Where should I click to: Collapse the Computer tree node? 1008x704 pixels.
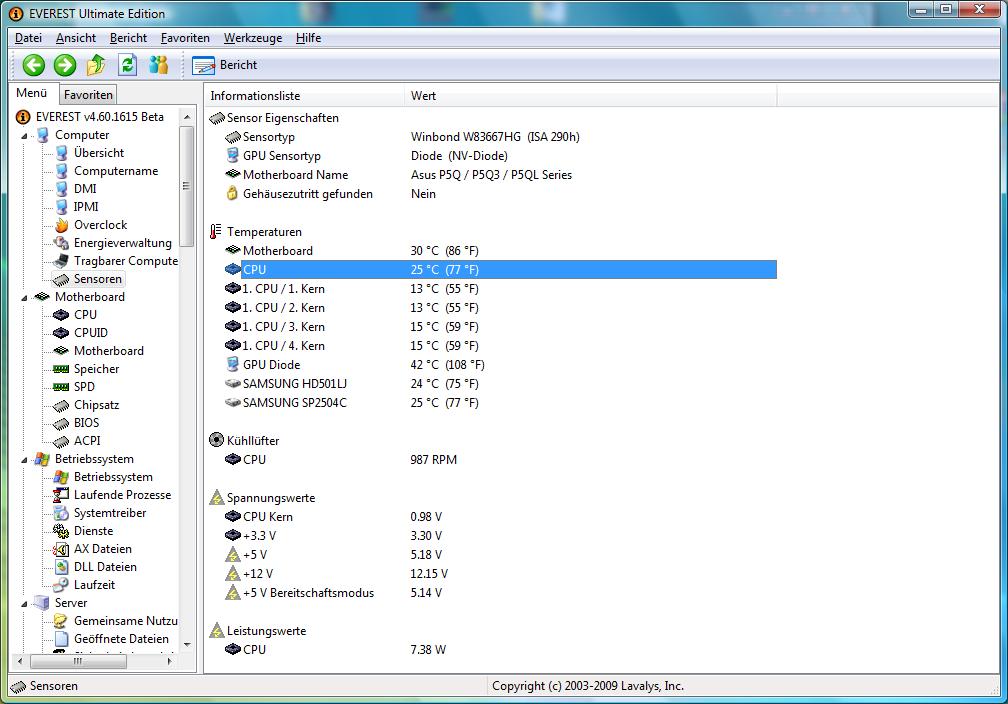click(24, 136)
